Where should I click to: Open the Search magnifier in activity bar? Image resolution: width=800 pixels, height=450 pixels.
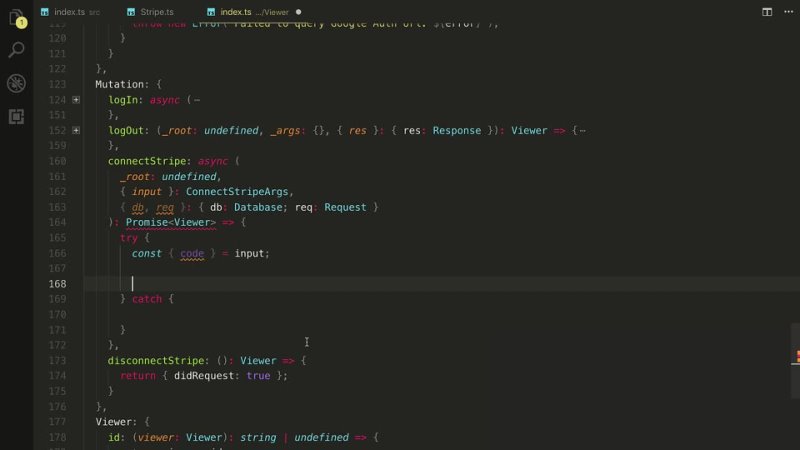pyautogui.click(x=16, y=50)
